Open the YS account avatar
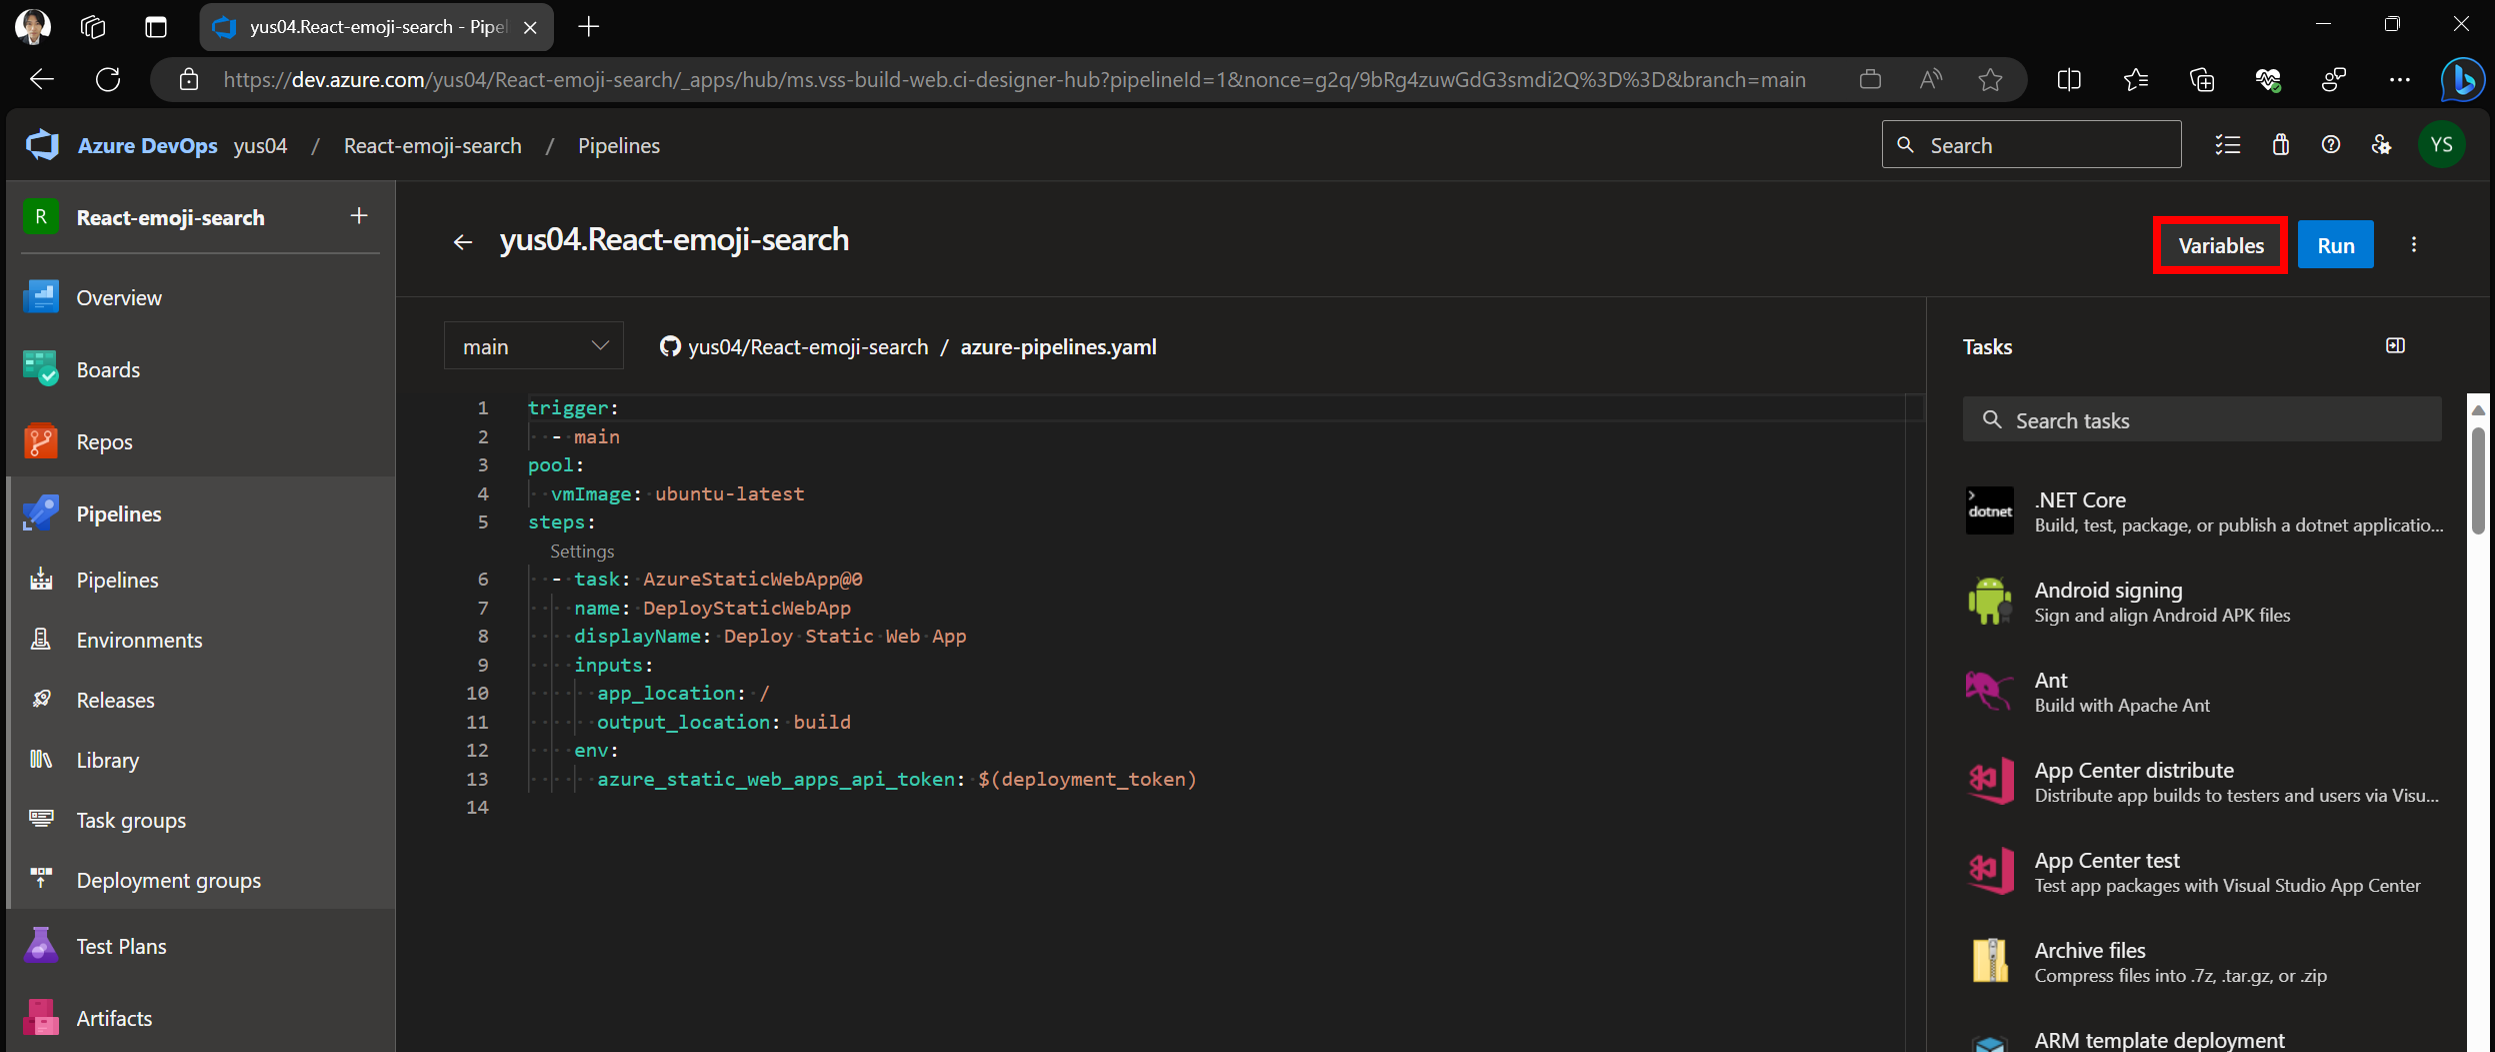 (2441, 145)
